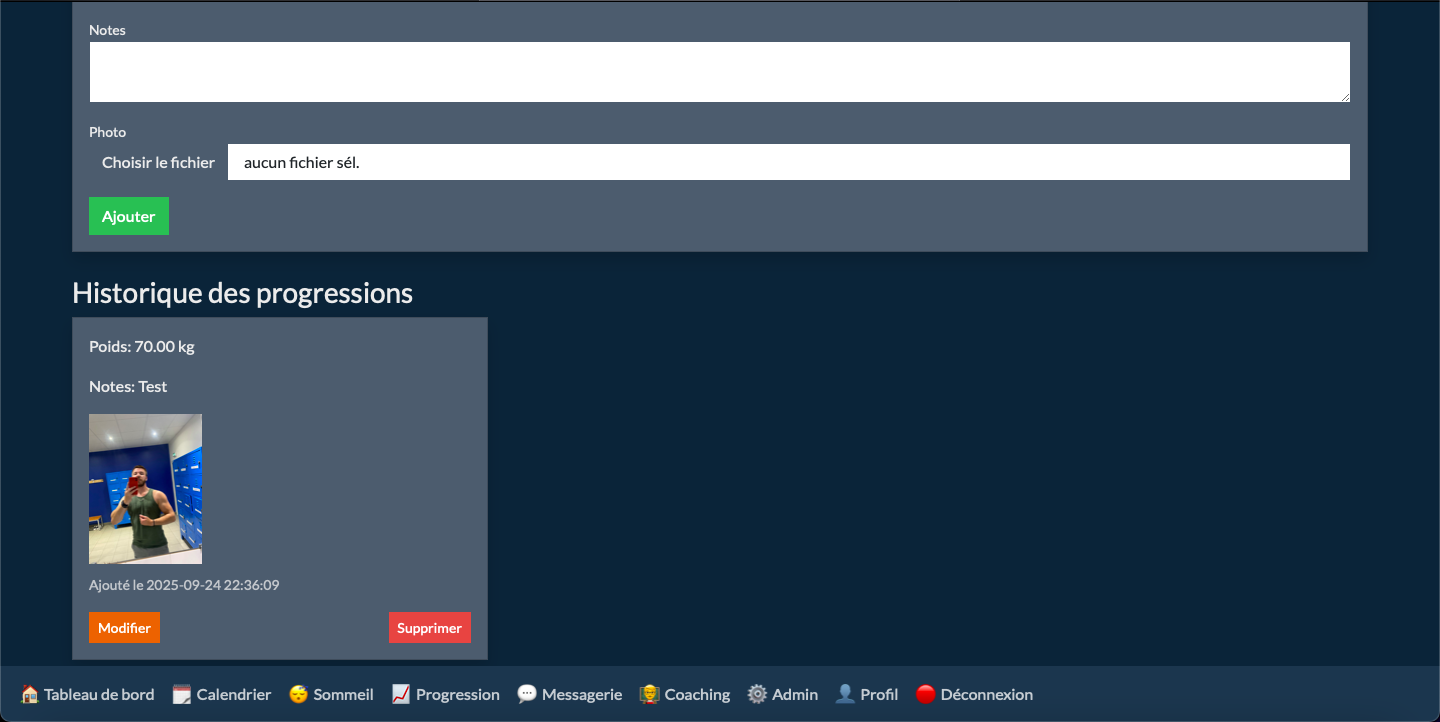Click the 'aucun fichier sél.' file field
This screenshot has width=1440, height=722.
(x=788, y=162)
